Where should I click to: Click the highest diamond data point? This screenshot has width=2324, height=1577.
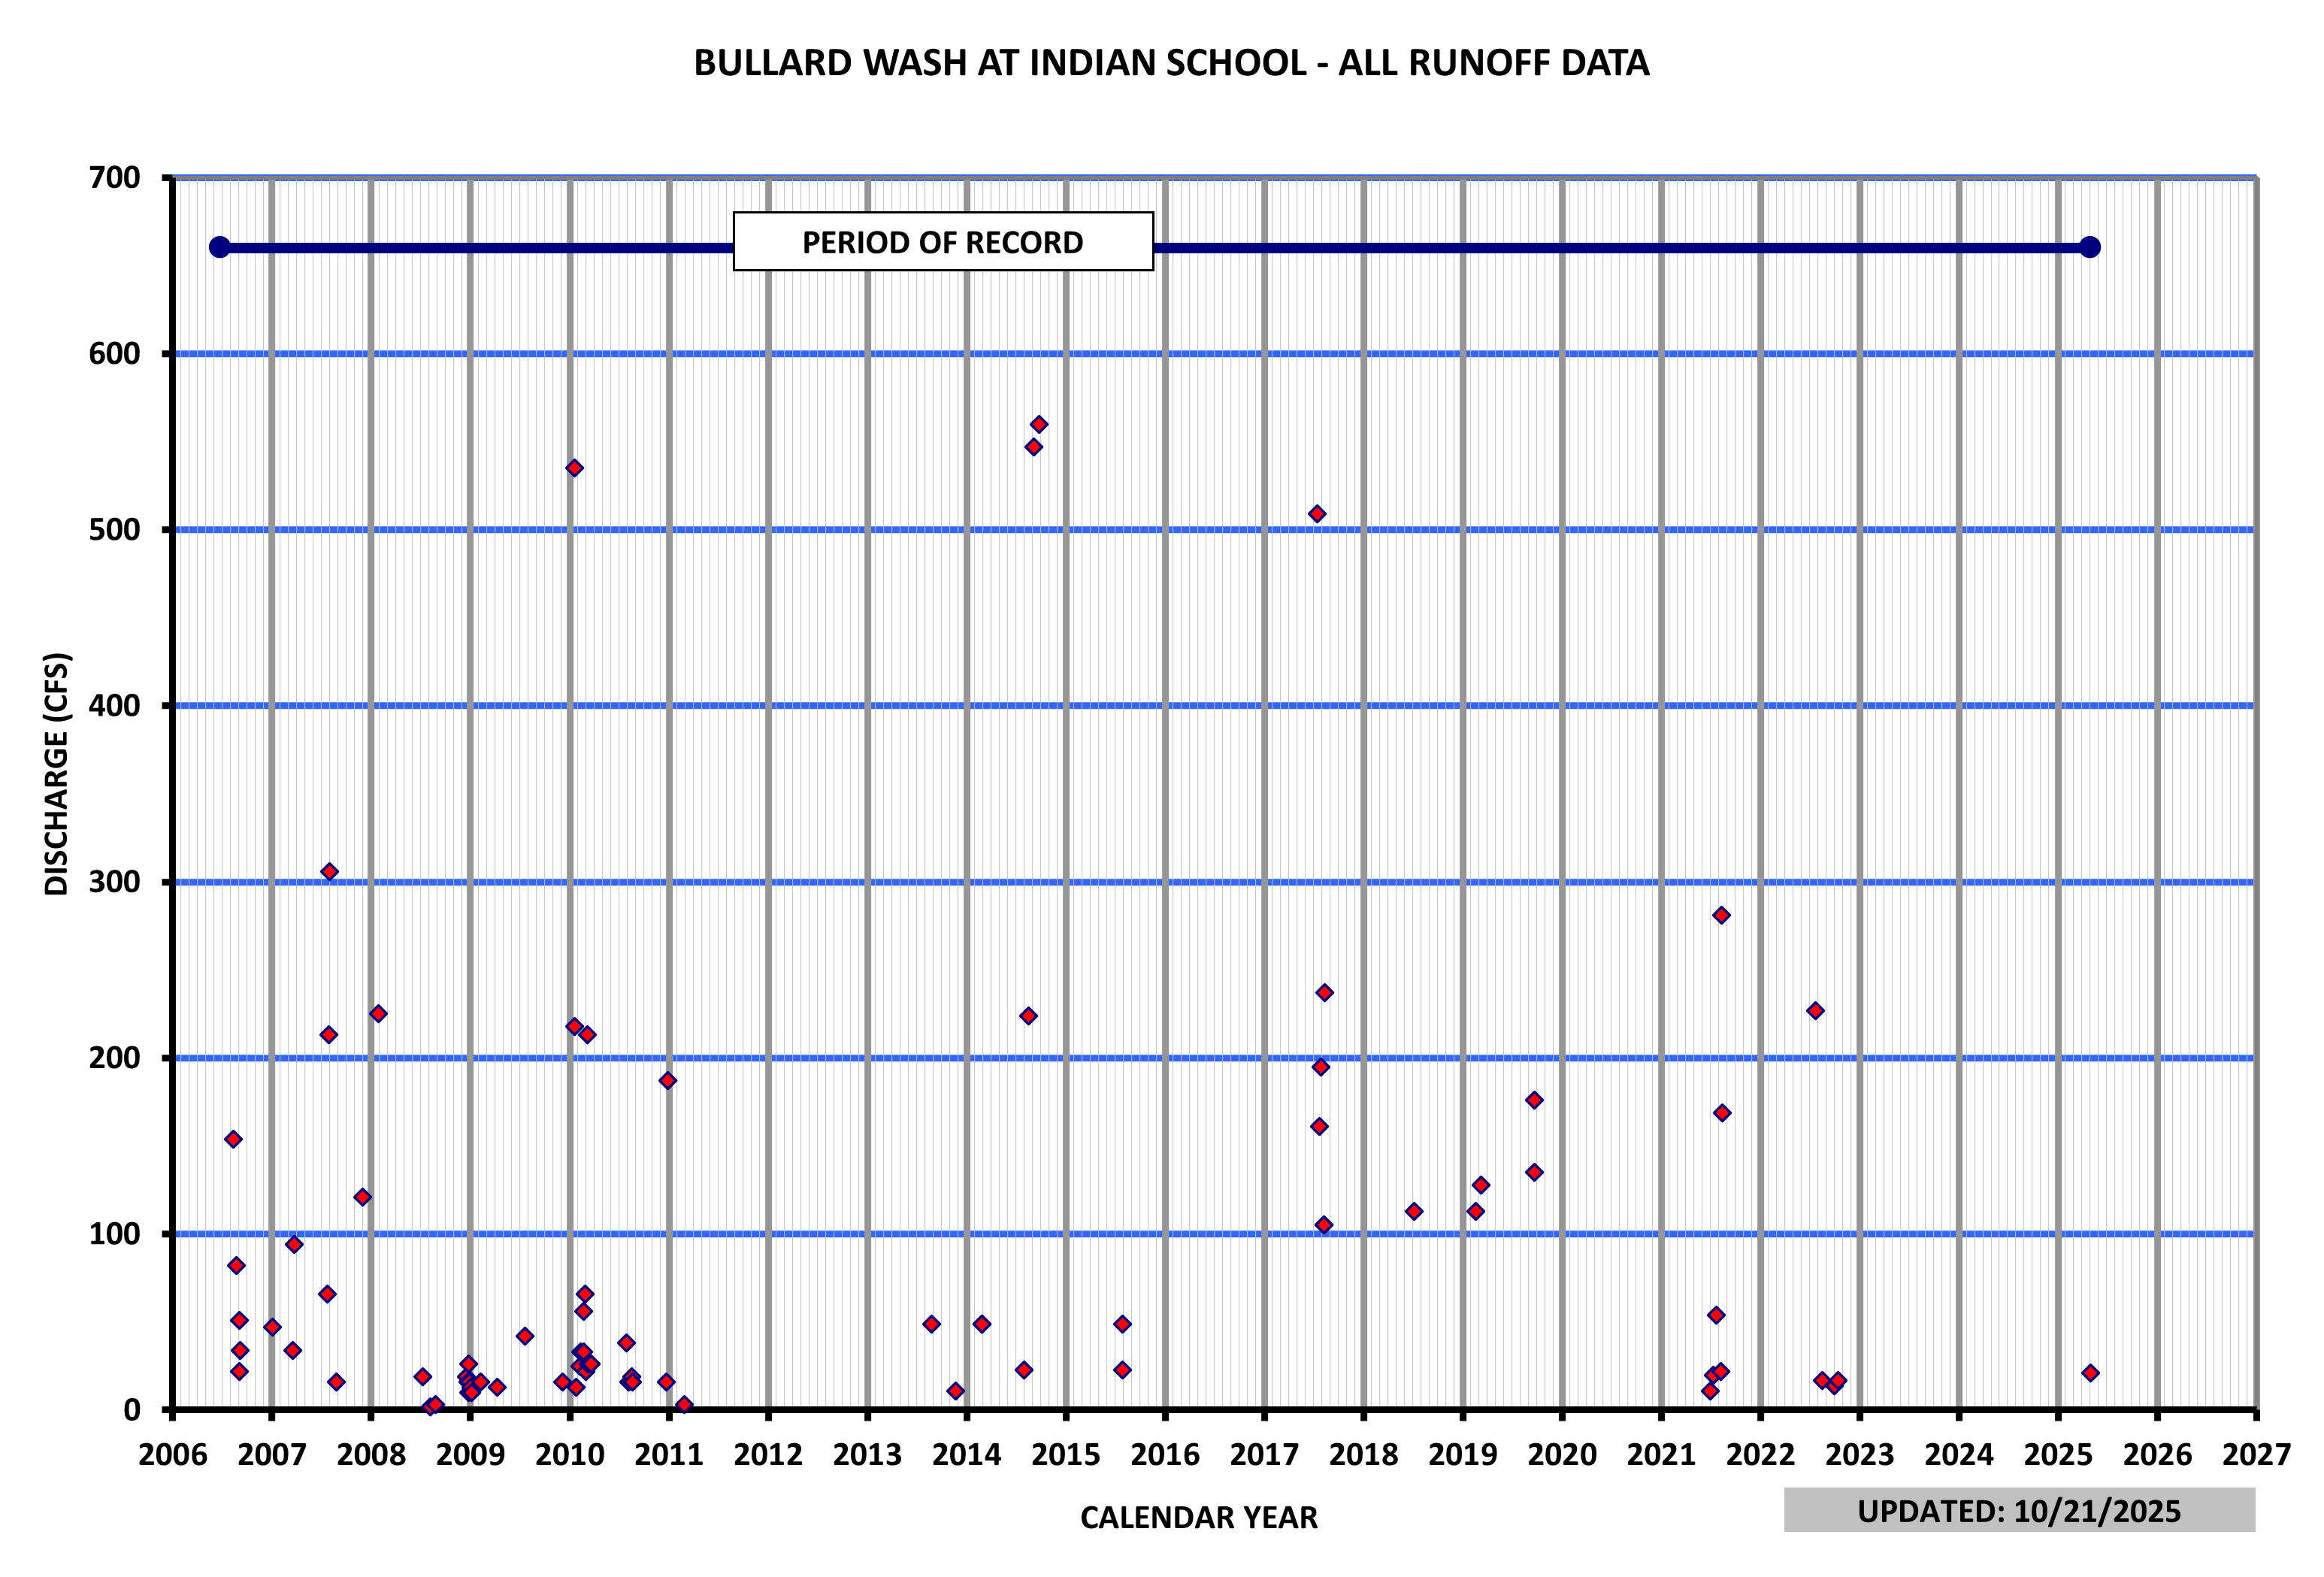coord(1039,424)
